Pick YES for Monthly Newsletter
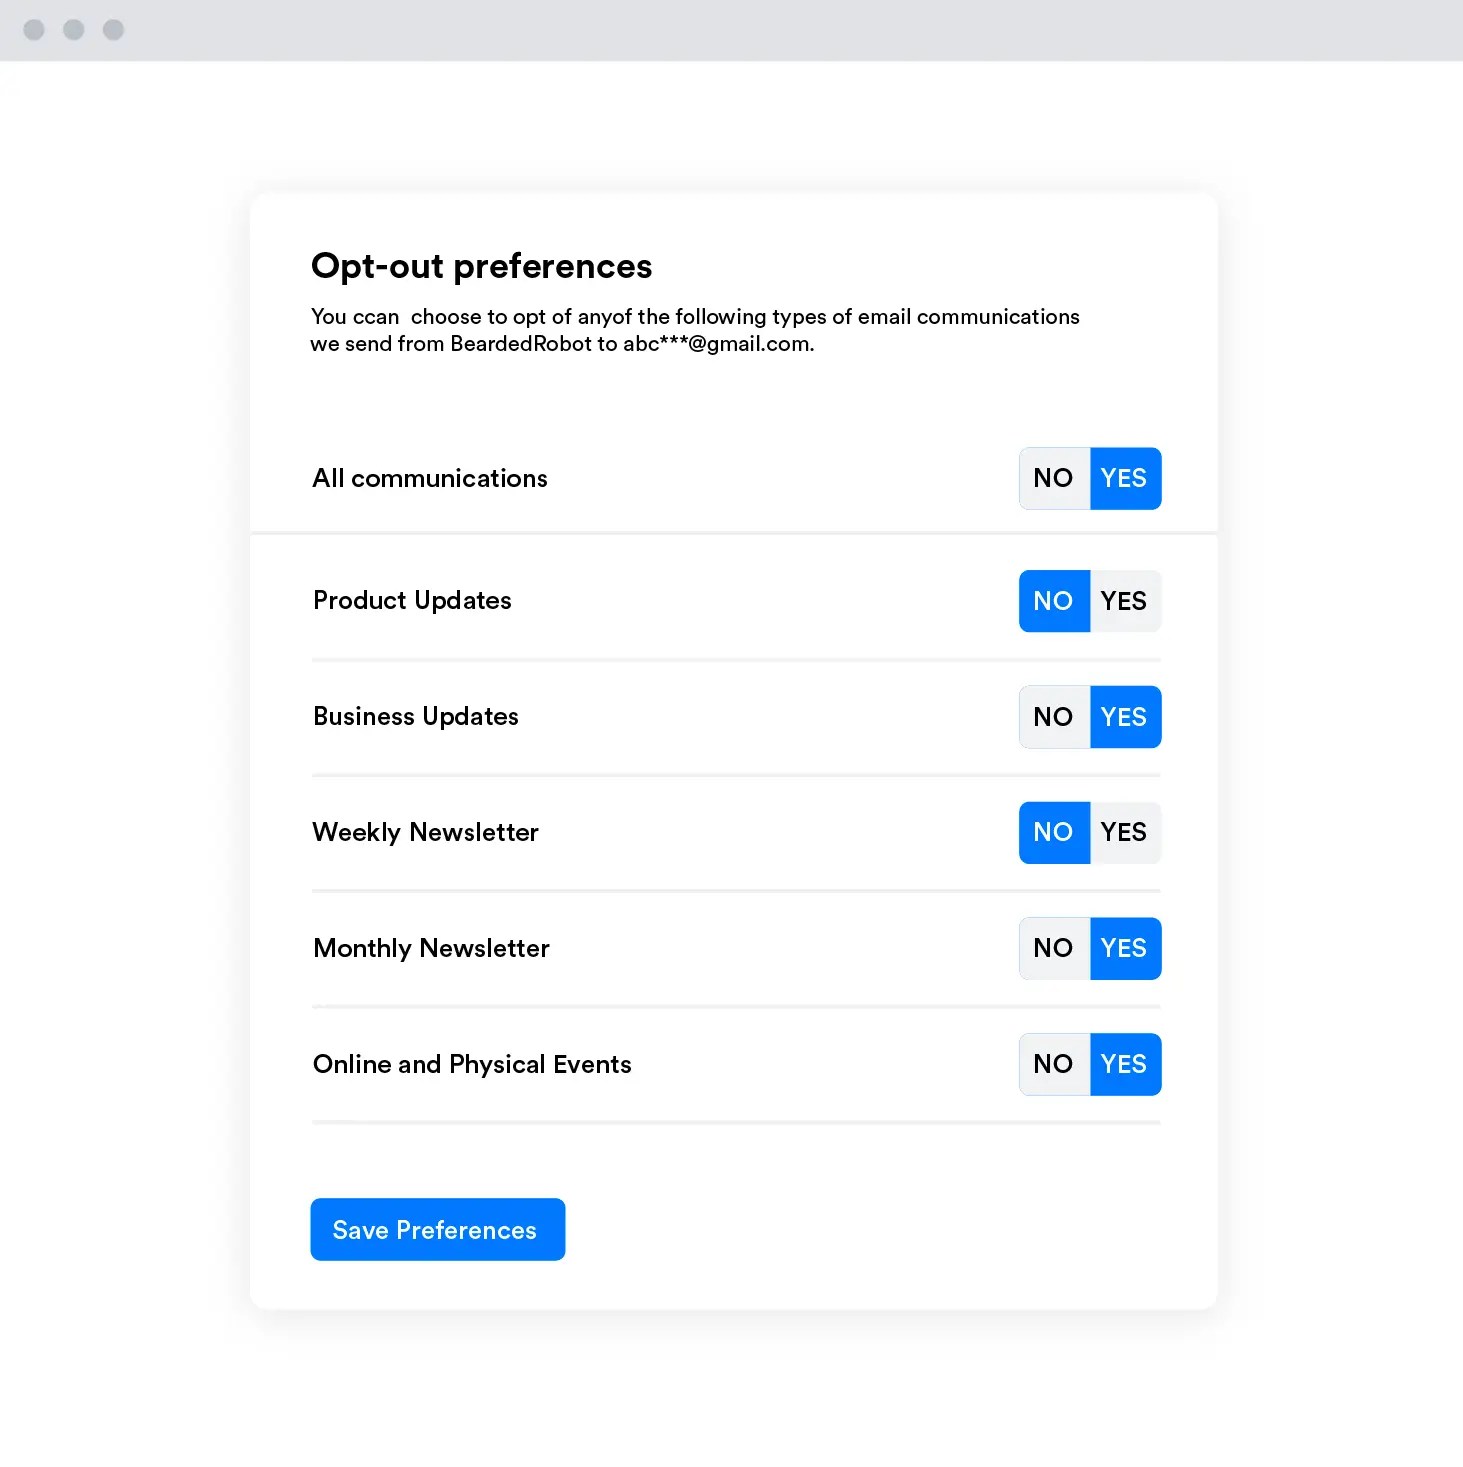 tap(1125, 948)
